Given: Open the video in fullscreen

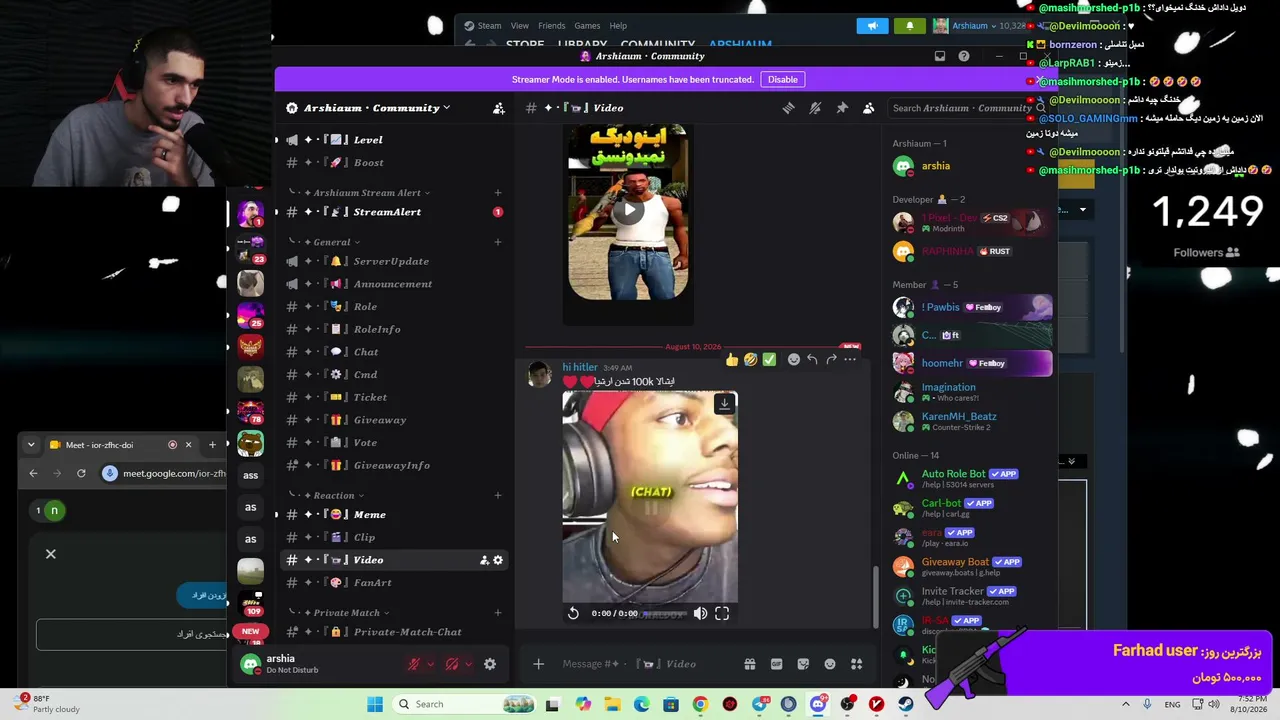Looking at the screenshot, I should (722, 613).
